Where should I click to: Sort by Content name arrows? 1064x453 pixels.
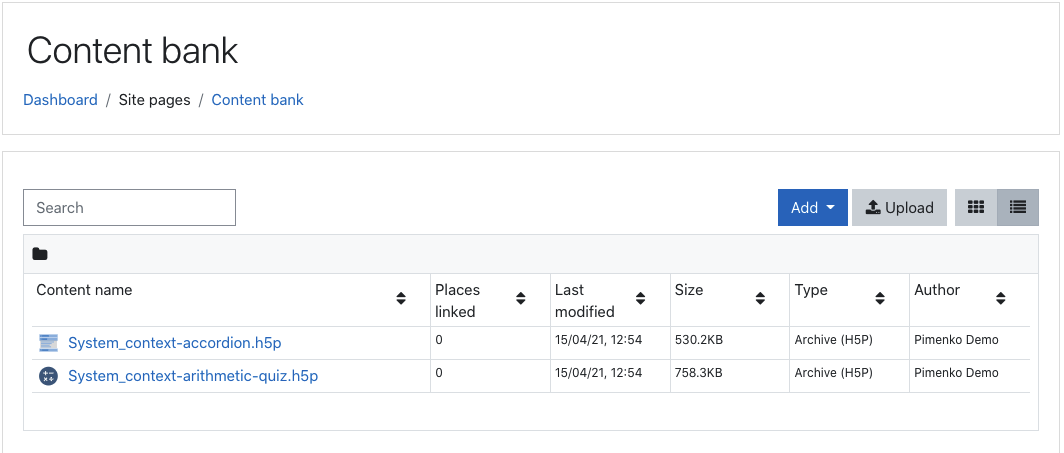click(x=401, y=298)
